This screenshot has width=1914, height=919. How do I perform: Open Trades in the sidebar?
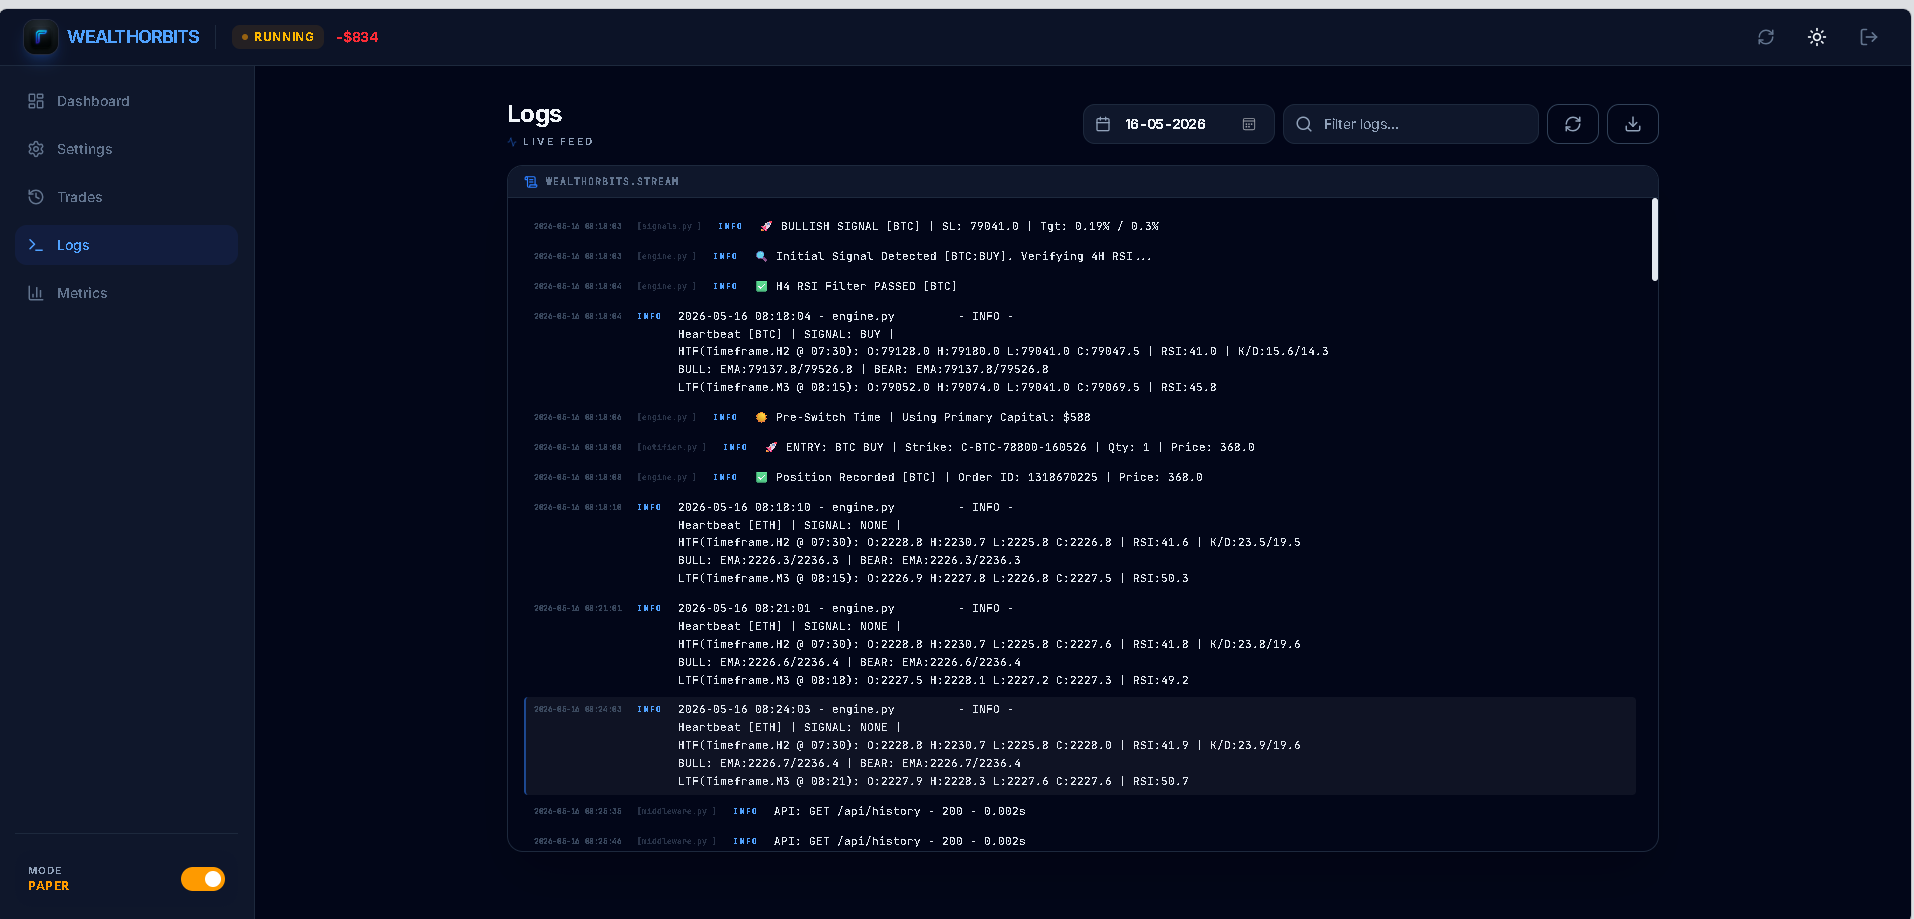[x=126, y=197]
